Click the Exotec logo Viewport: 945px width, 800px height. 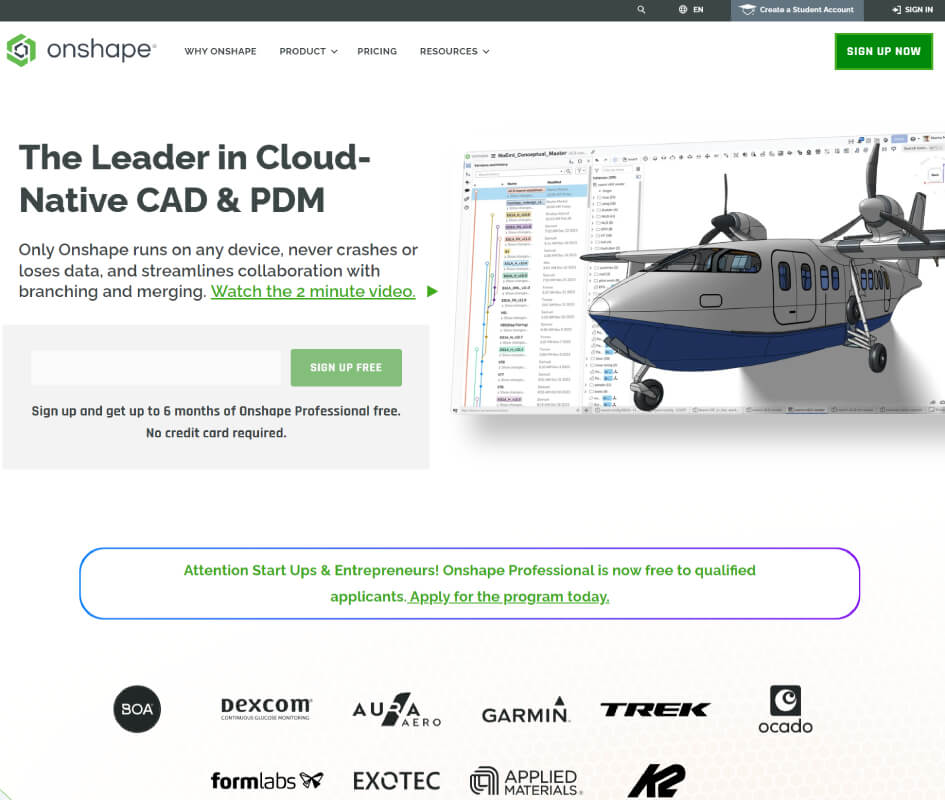click(x=397, y=781)
